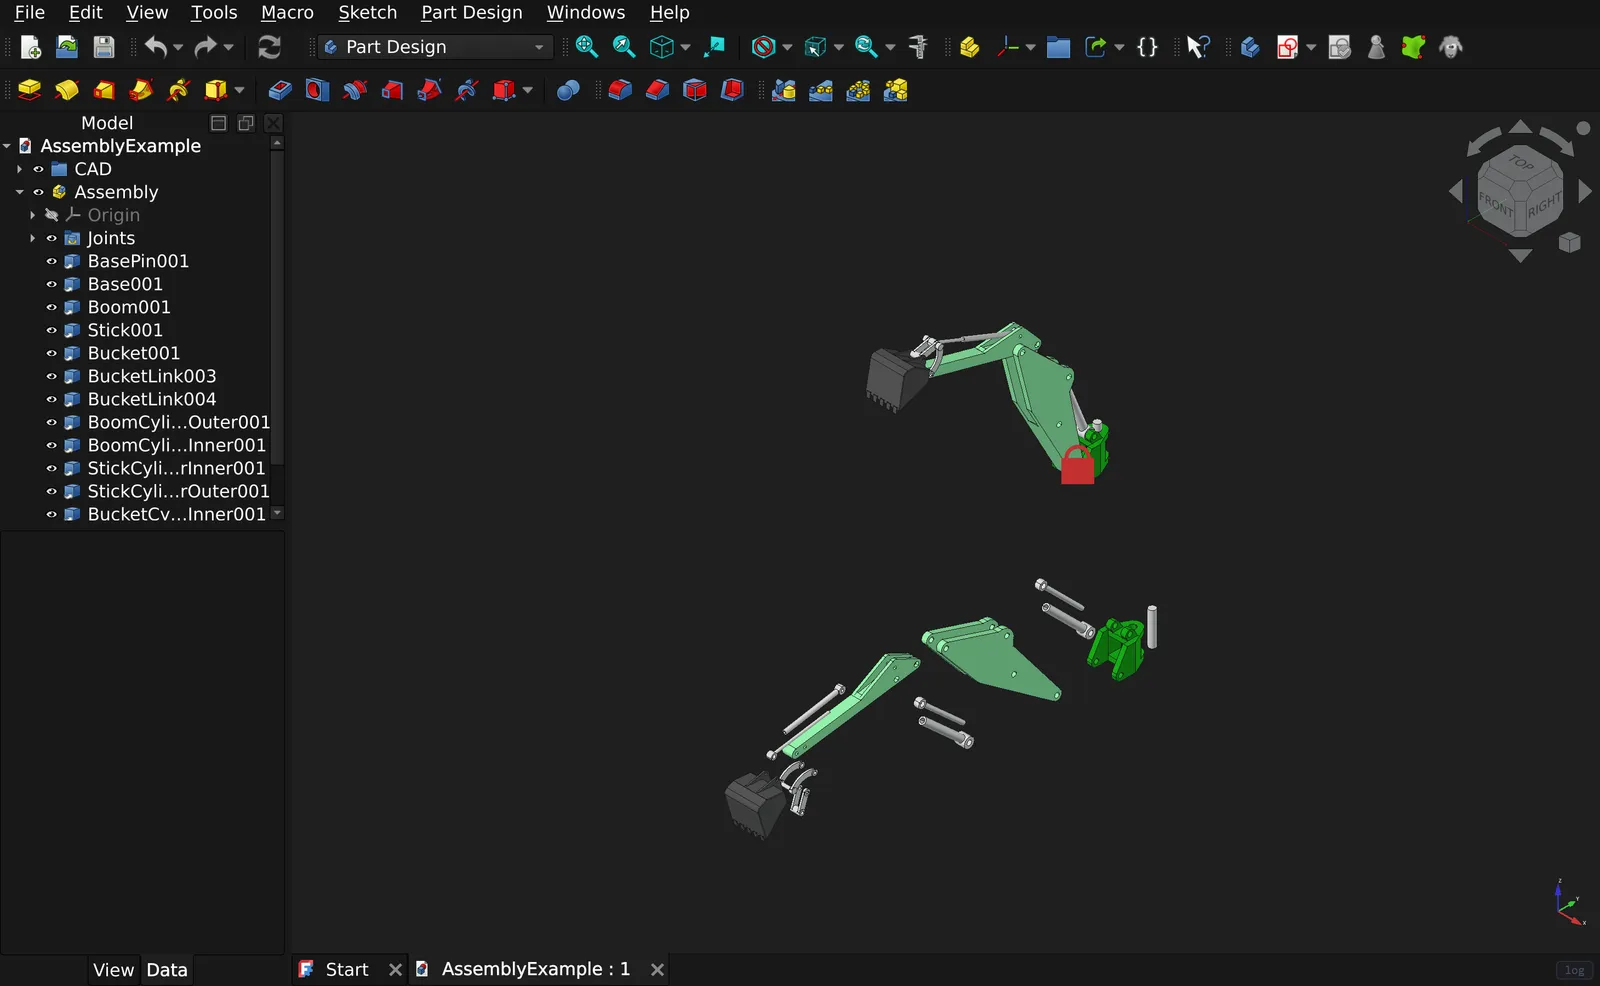This screenshot has height=986, width=1600.
Task: Create a new Body with the blue icon
Action: tap(1249, 47)
